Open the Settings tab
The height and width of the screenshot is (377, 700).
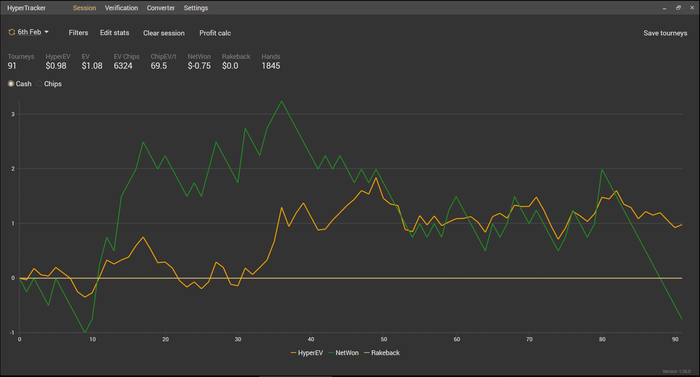(x=196, y=8)
